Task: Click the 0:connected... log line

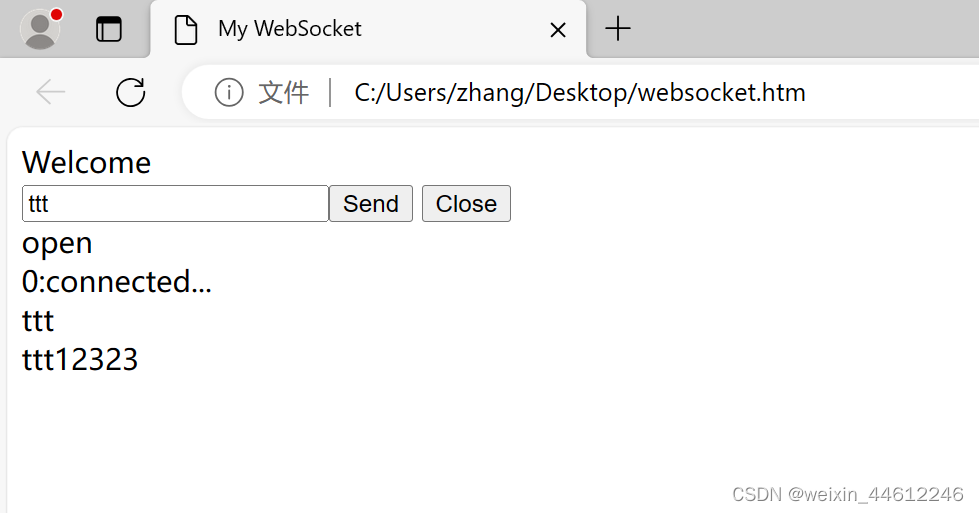Action: (x=117, y=281)
